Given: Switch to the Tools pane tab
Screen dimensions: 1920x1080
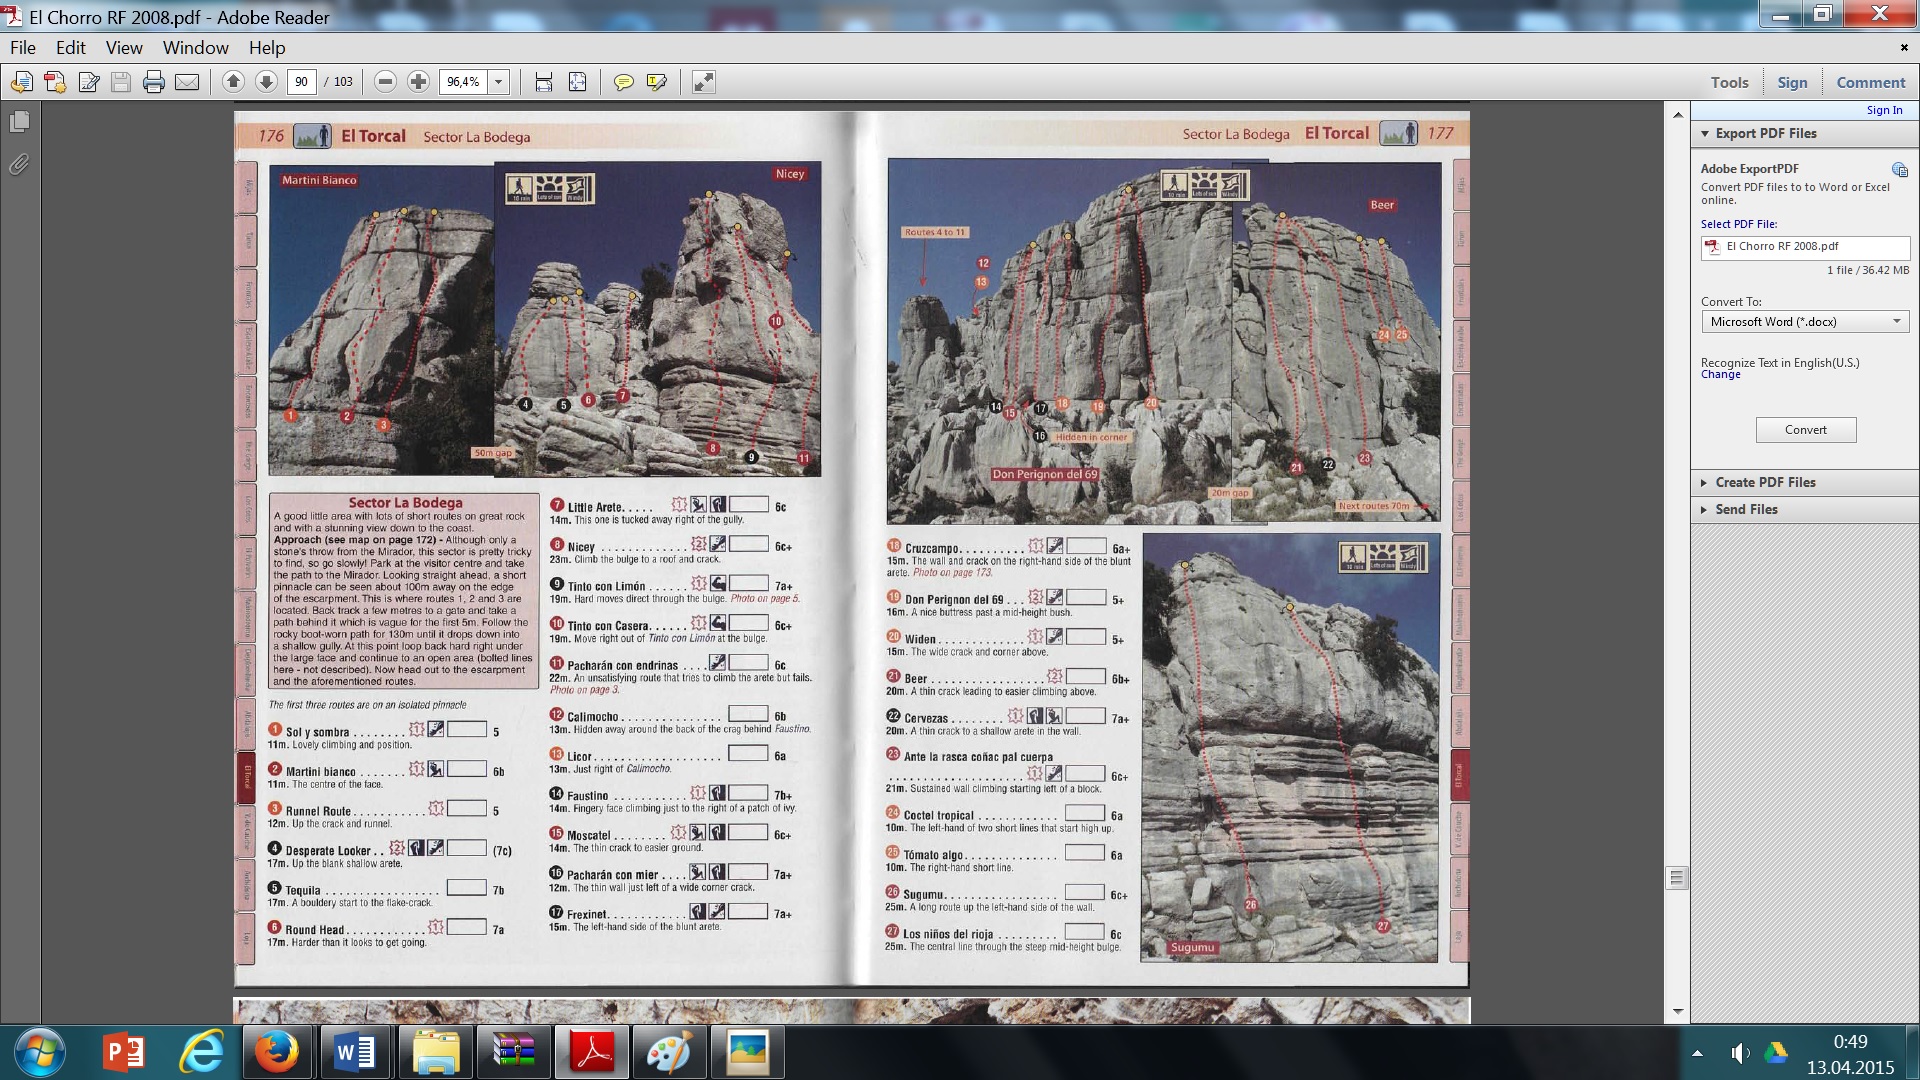Looking at the screenshot, I should point(1729,83).
